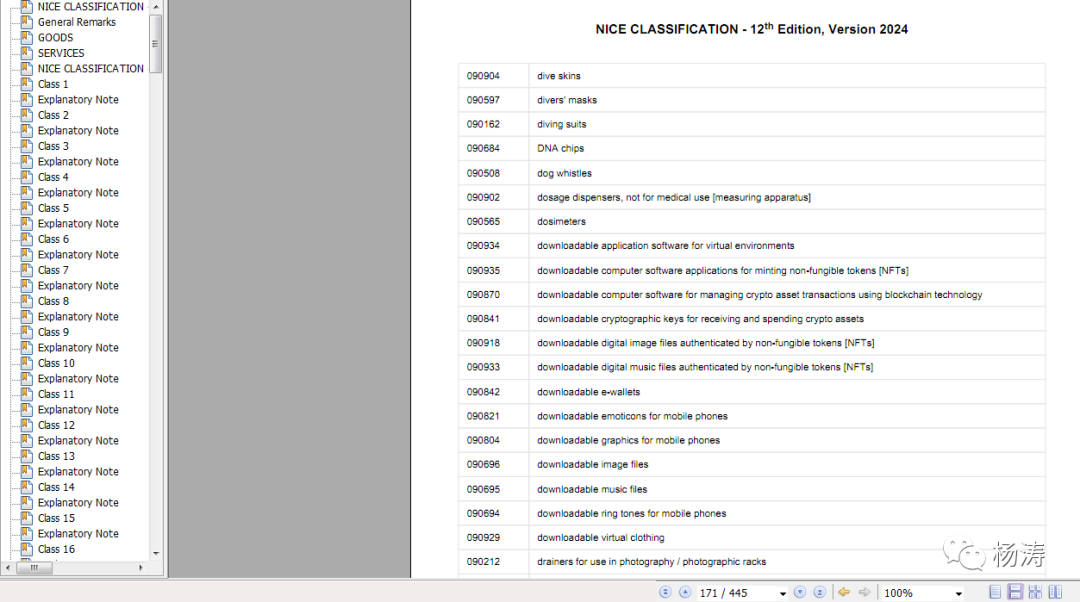
Task: Click the grey forward navigation arrow
Action: tap(864, 592)
